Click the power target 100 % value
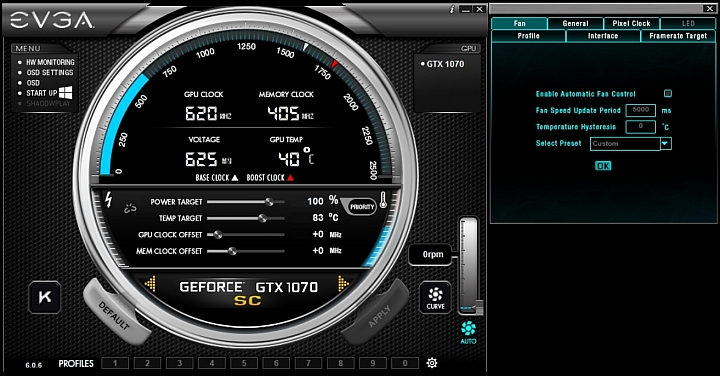Viewport: 720px width, 376px height. (322, 201)
